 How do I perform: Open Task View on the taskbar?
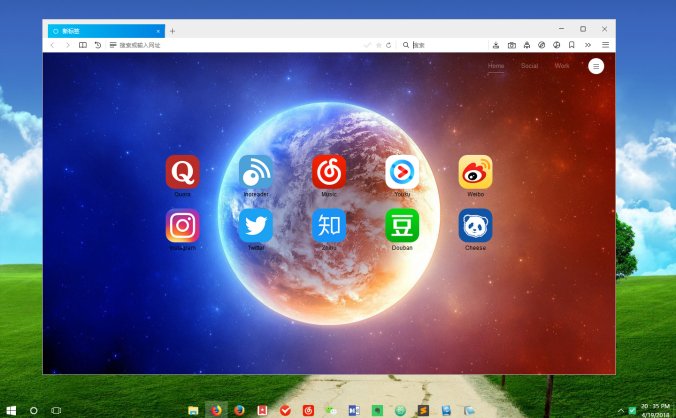pyautogui.click(x=56, y=410)
